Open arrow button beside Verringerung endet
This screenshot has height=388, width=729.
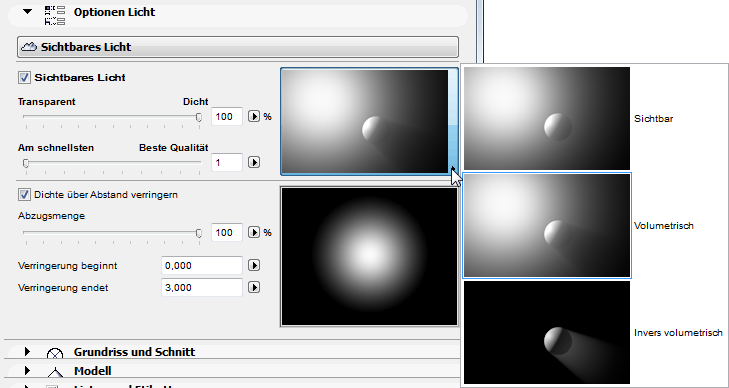(x=253, y=288)
